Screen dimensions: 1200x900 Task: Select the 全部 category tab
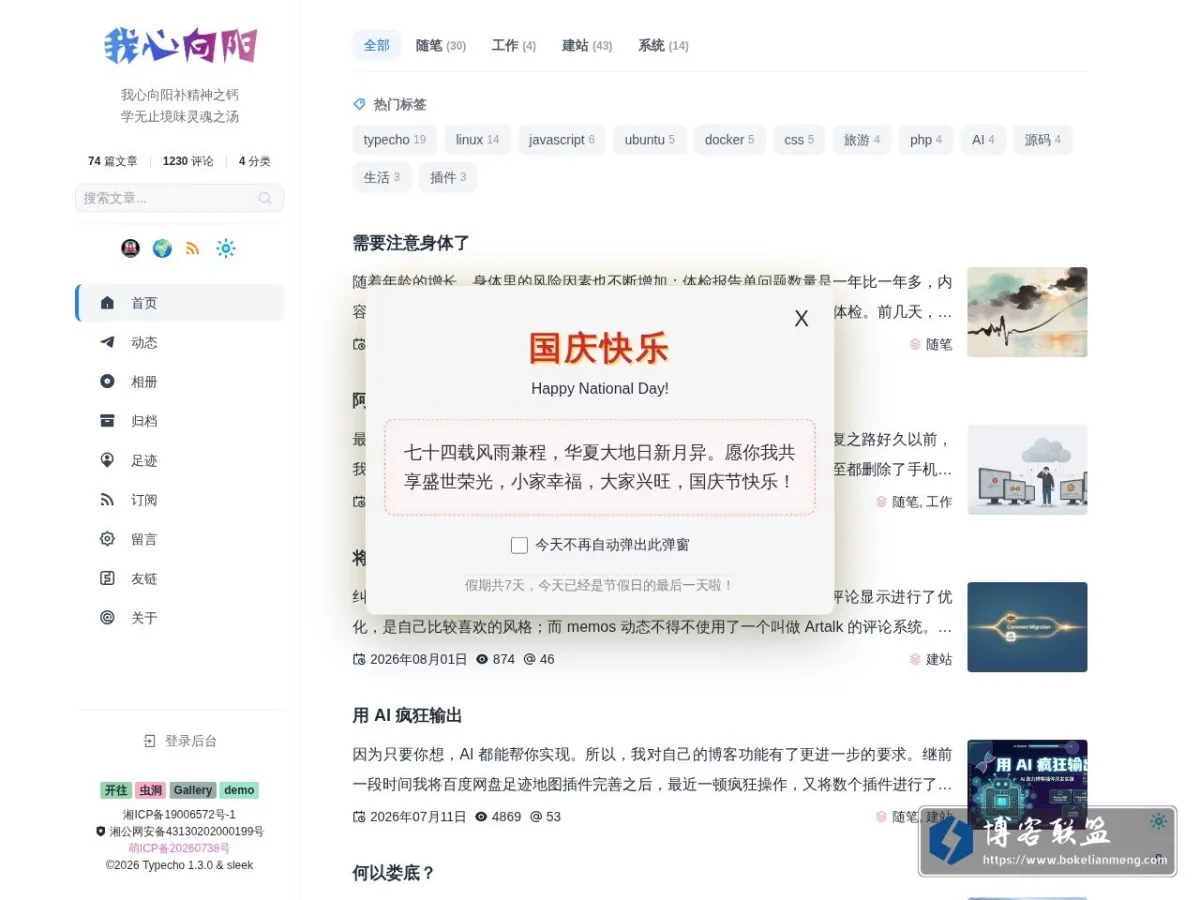(377, 45)
